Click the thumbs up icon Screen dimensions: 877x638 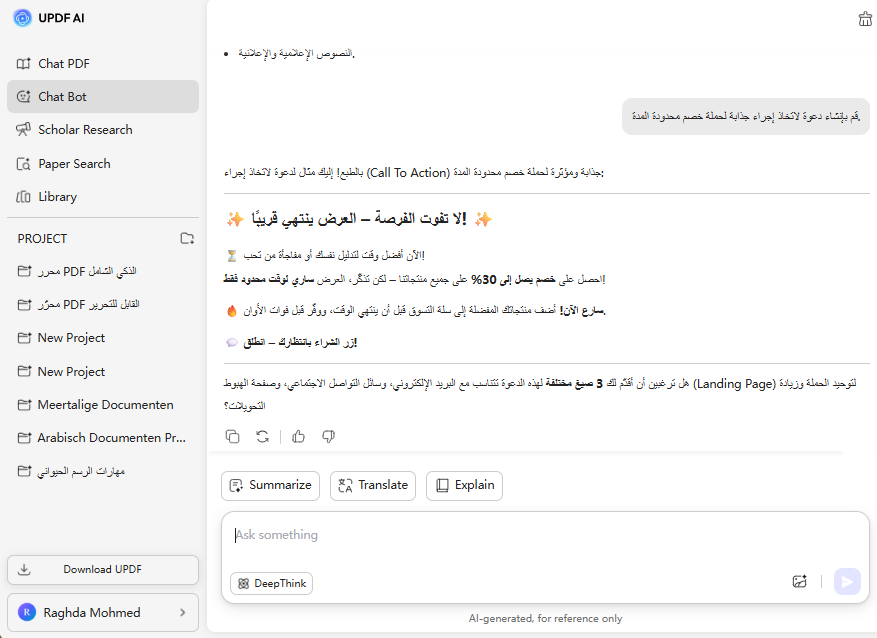(x=299, y=436)
